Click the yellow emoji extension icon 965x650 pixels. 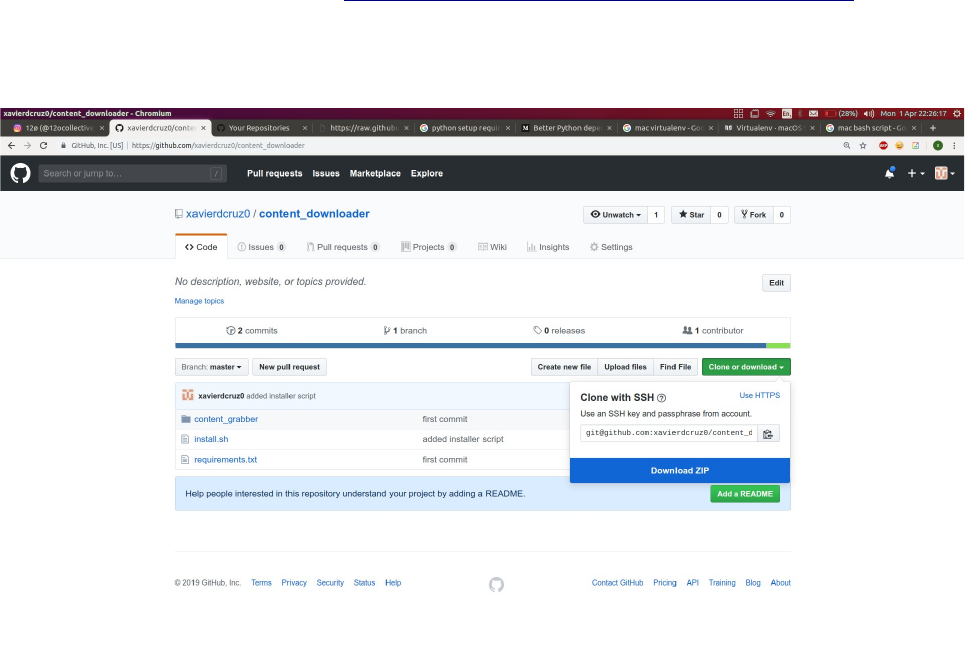click(899, 146)
